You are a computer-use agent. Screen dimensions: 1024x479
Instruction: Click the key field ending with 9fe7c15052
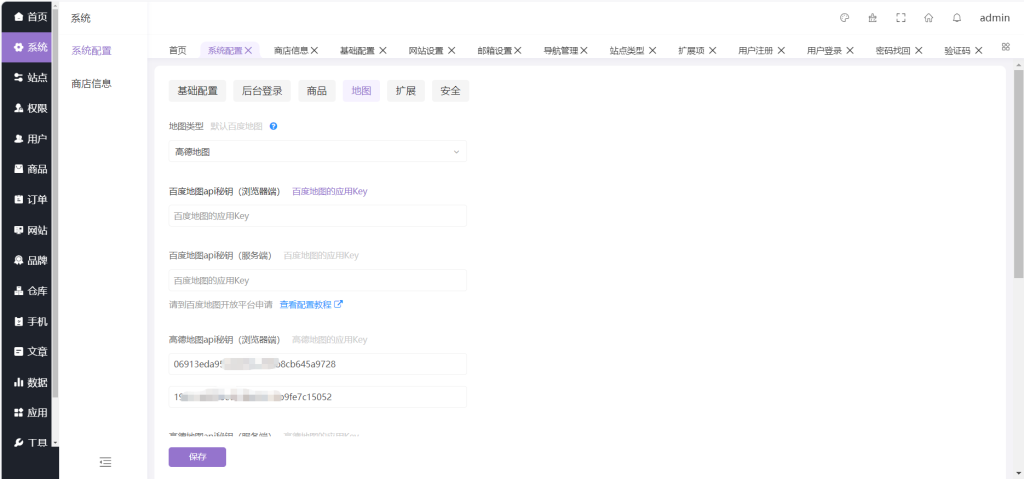317,397
